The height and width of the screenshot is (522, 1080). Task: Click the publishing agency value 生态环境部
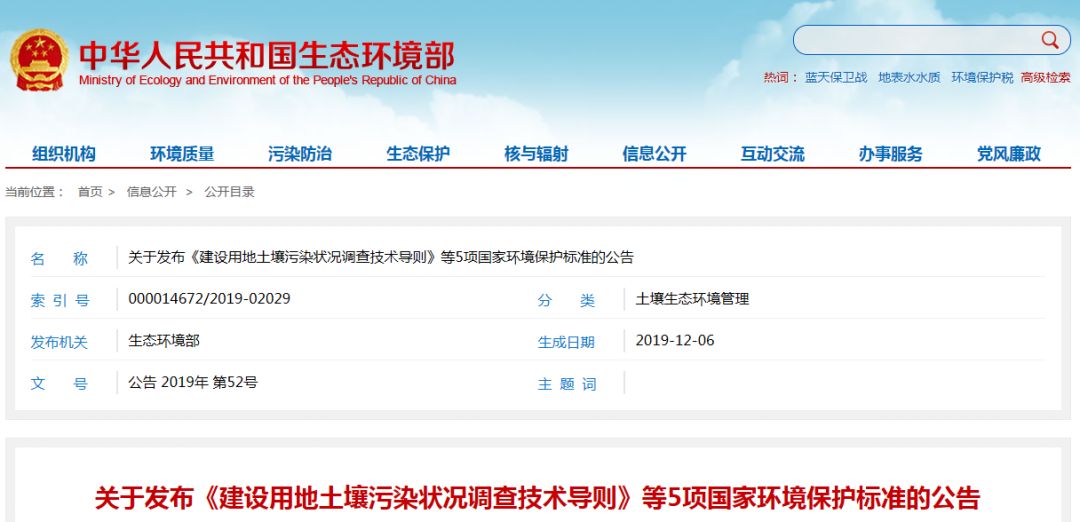click(x=164, y=340)
